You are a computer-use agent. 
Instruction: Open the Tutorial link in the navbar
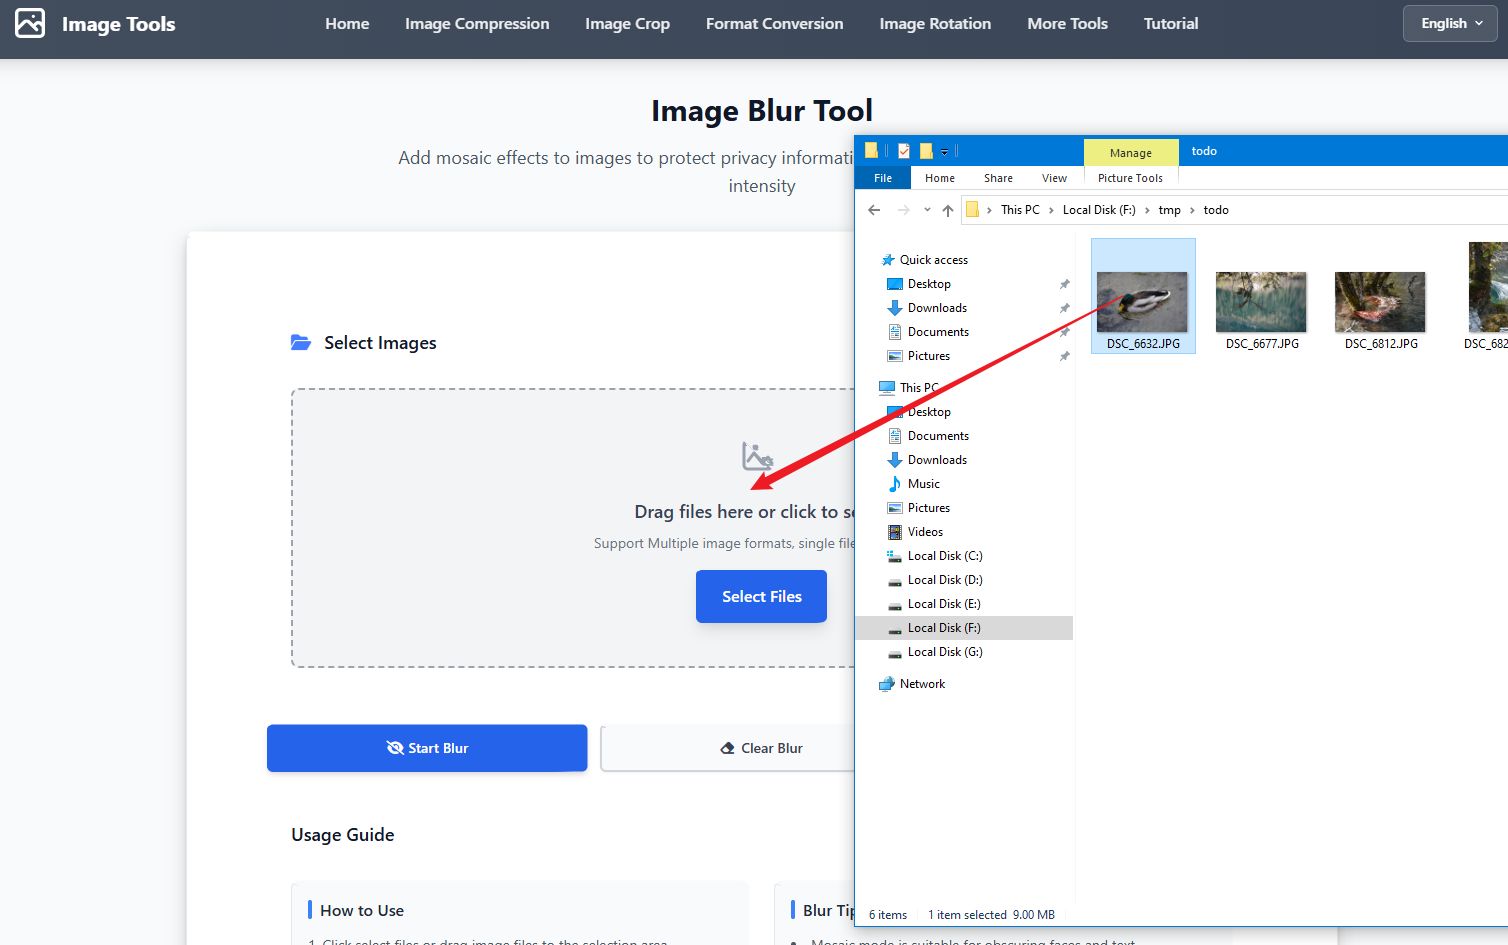pyautogui.click(x=1171, y=24)
